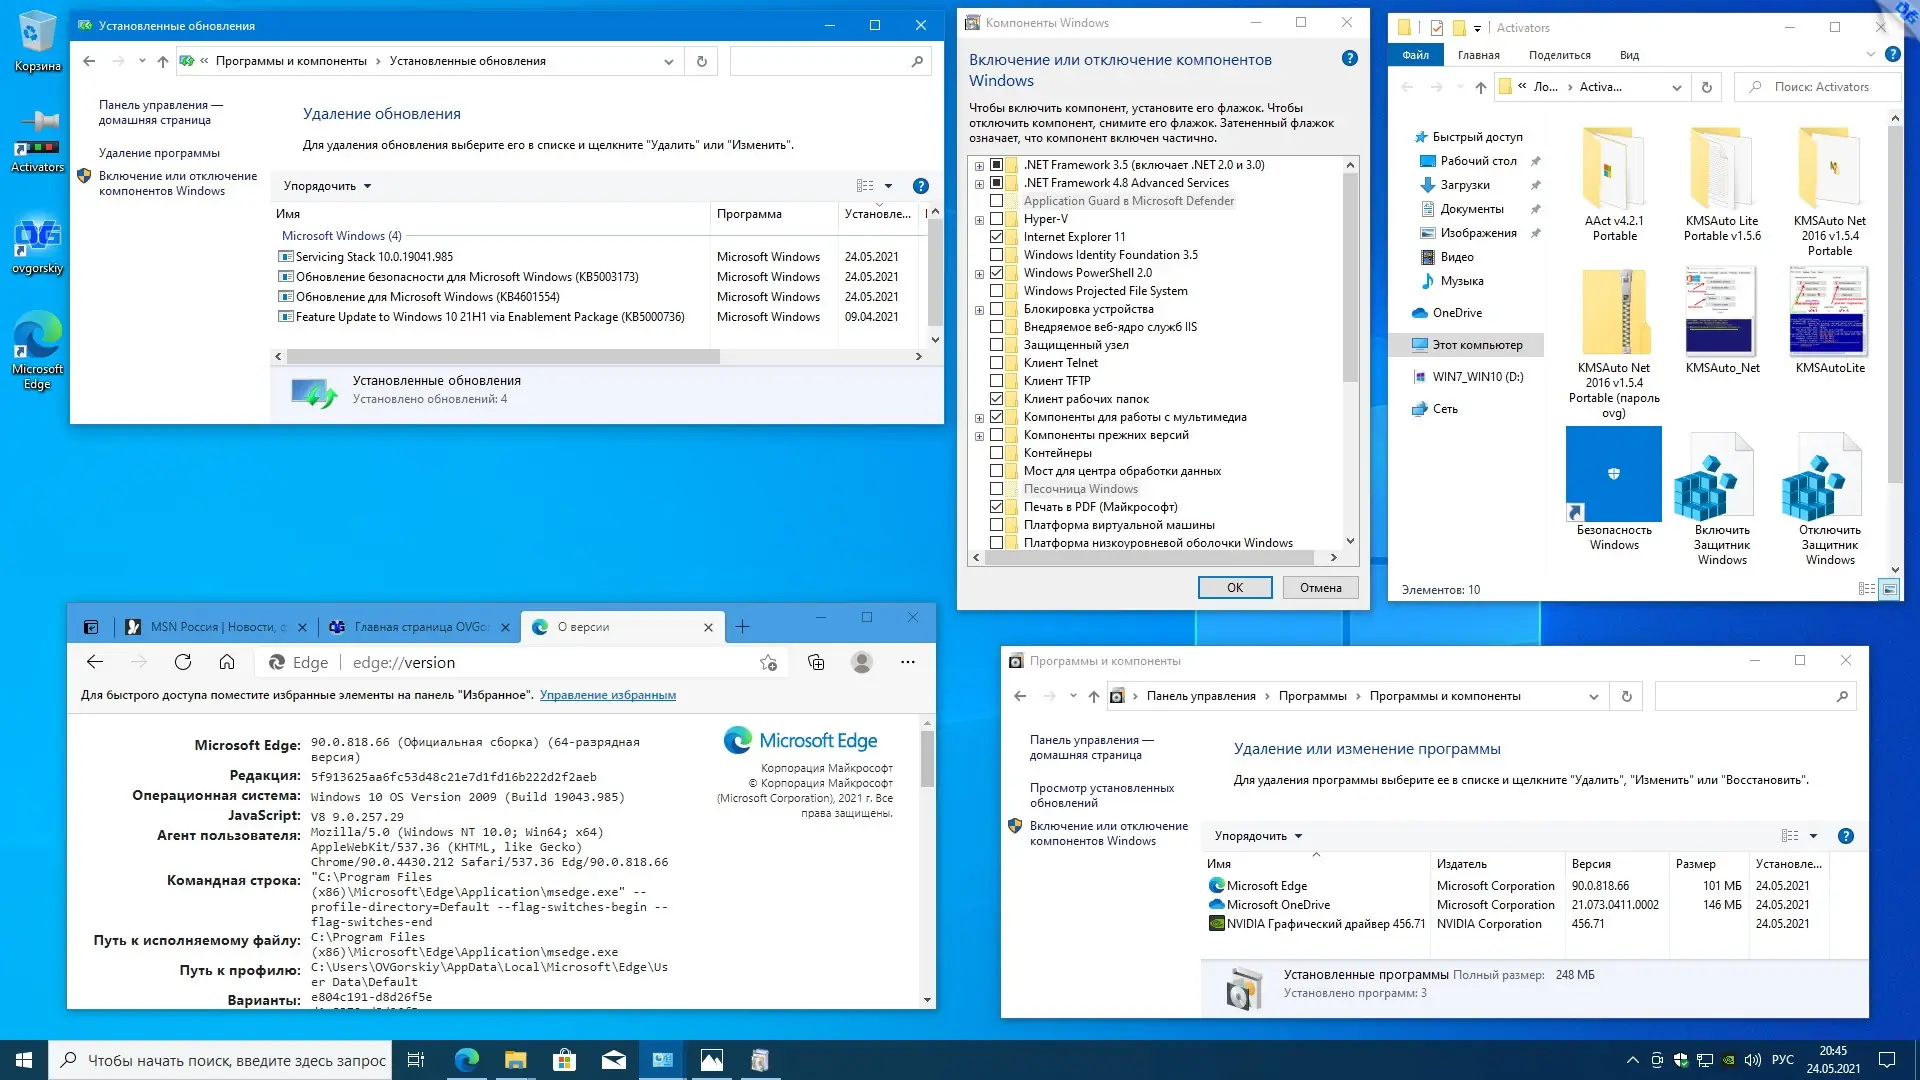The height and width of the screenshot is (1080, 1920).
Task: Open the Вид ribbon tab in Explorer
Action: 1629,55
